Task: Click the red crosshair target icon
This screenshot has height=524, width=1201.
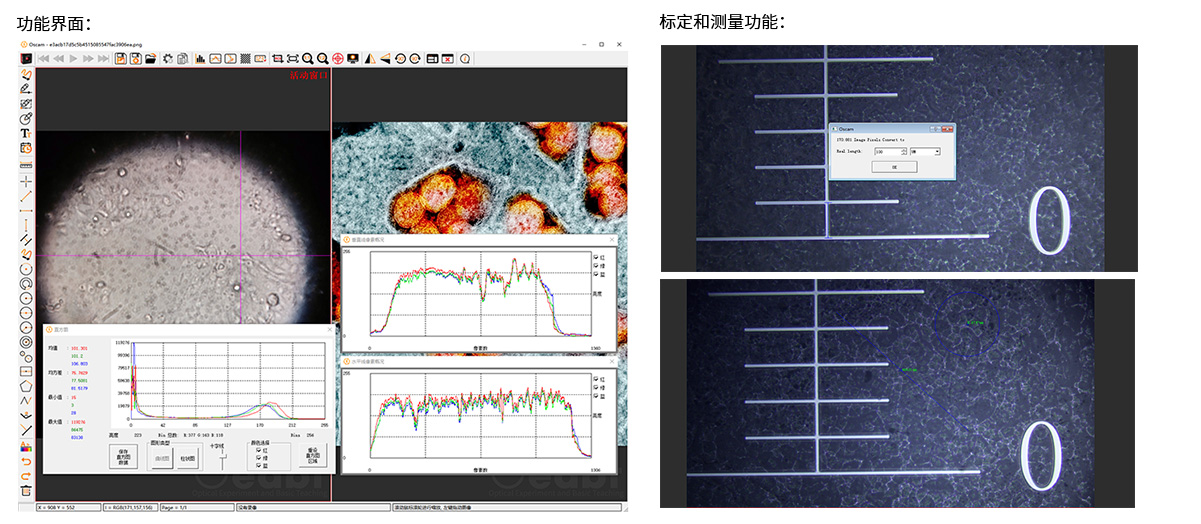Action: (x=338, y=59)
